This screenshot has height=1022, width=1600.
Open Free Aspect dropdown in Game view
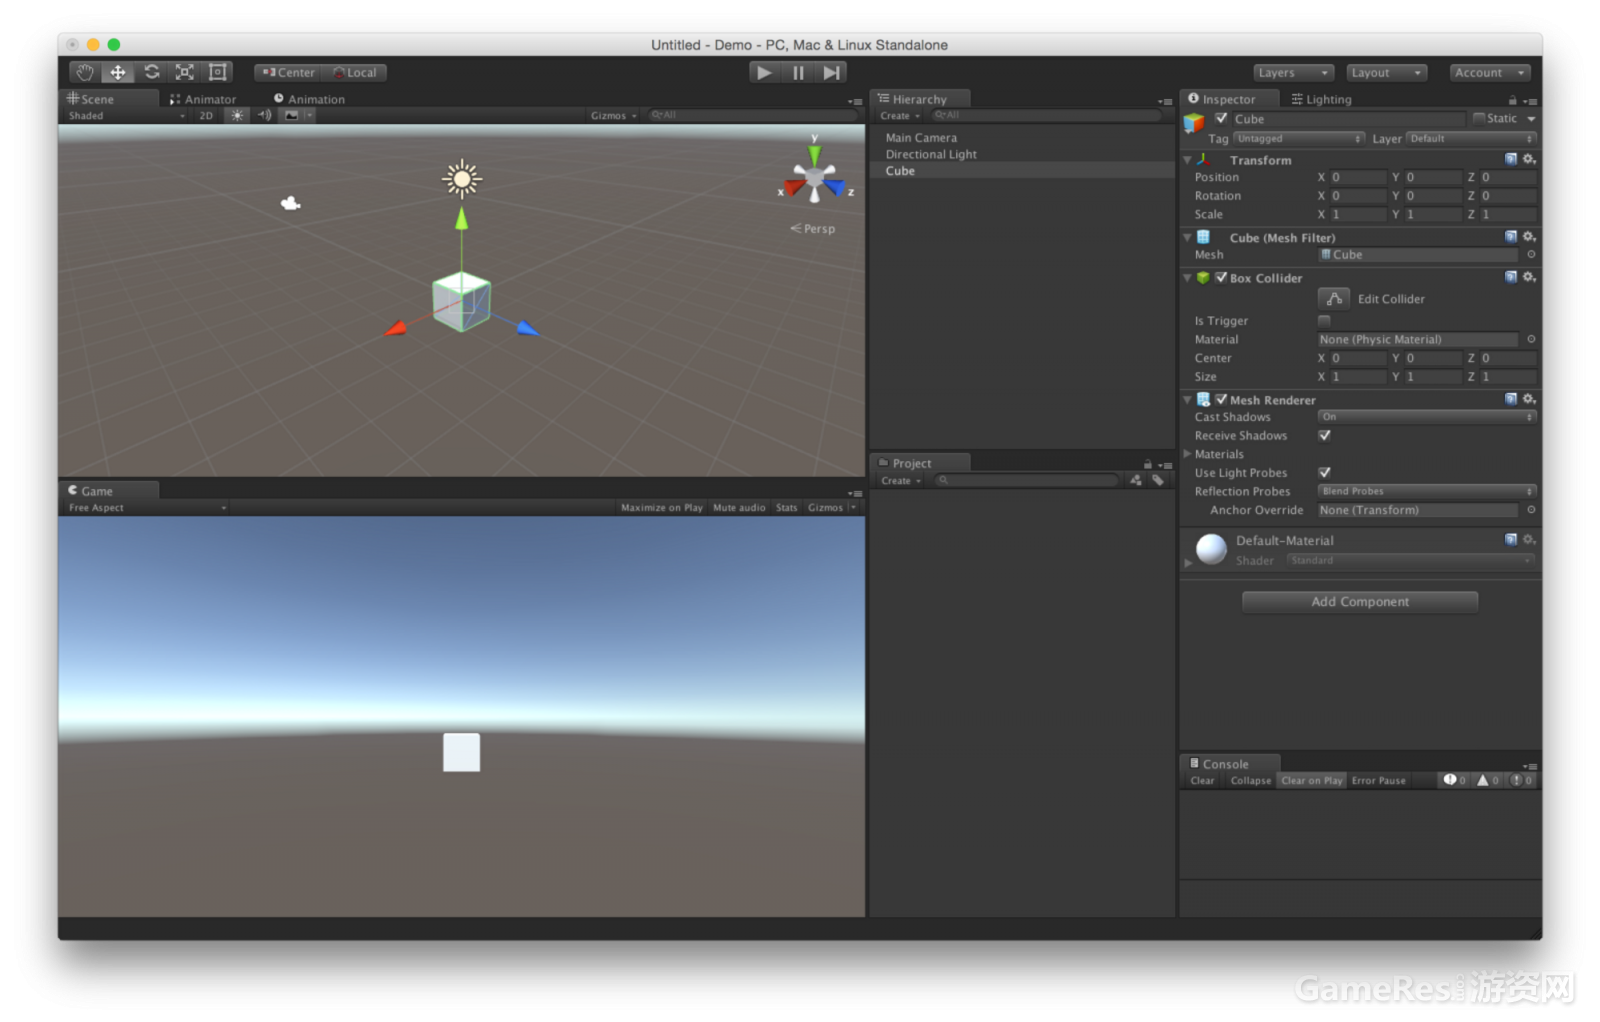147,508
